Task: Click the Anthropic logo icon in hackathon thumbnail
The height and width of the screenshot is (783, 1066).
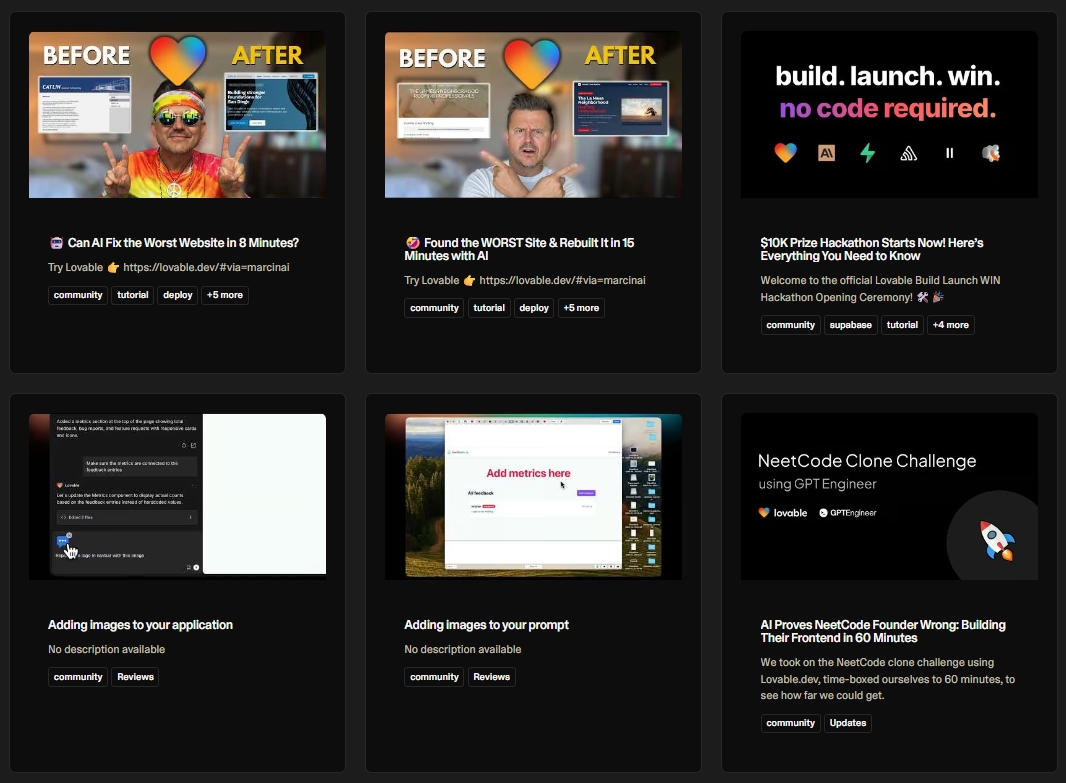Action: (x=826, y=154)
